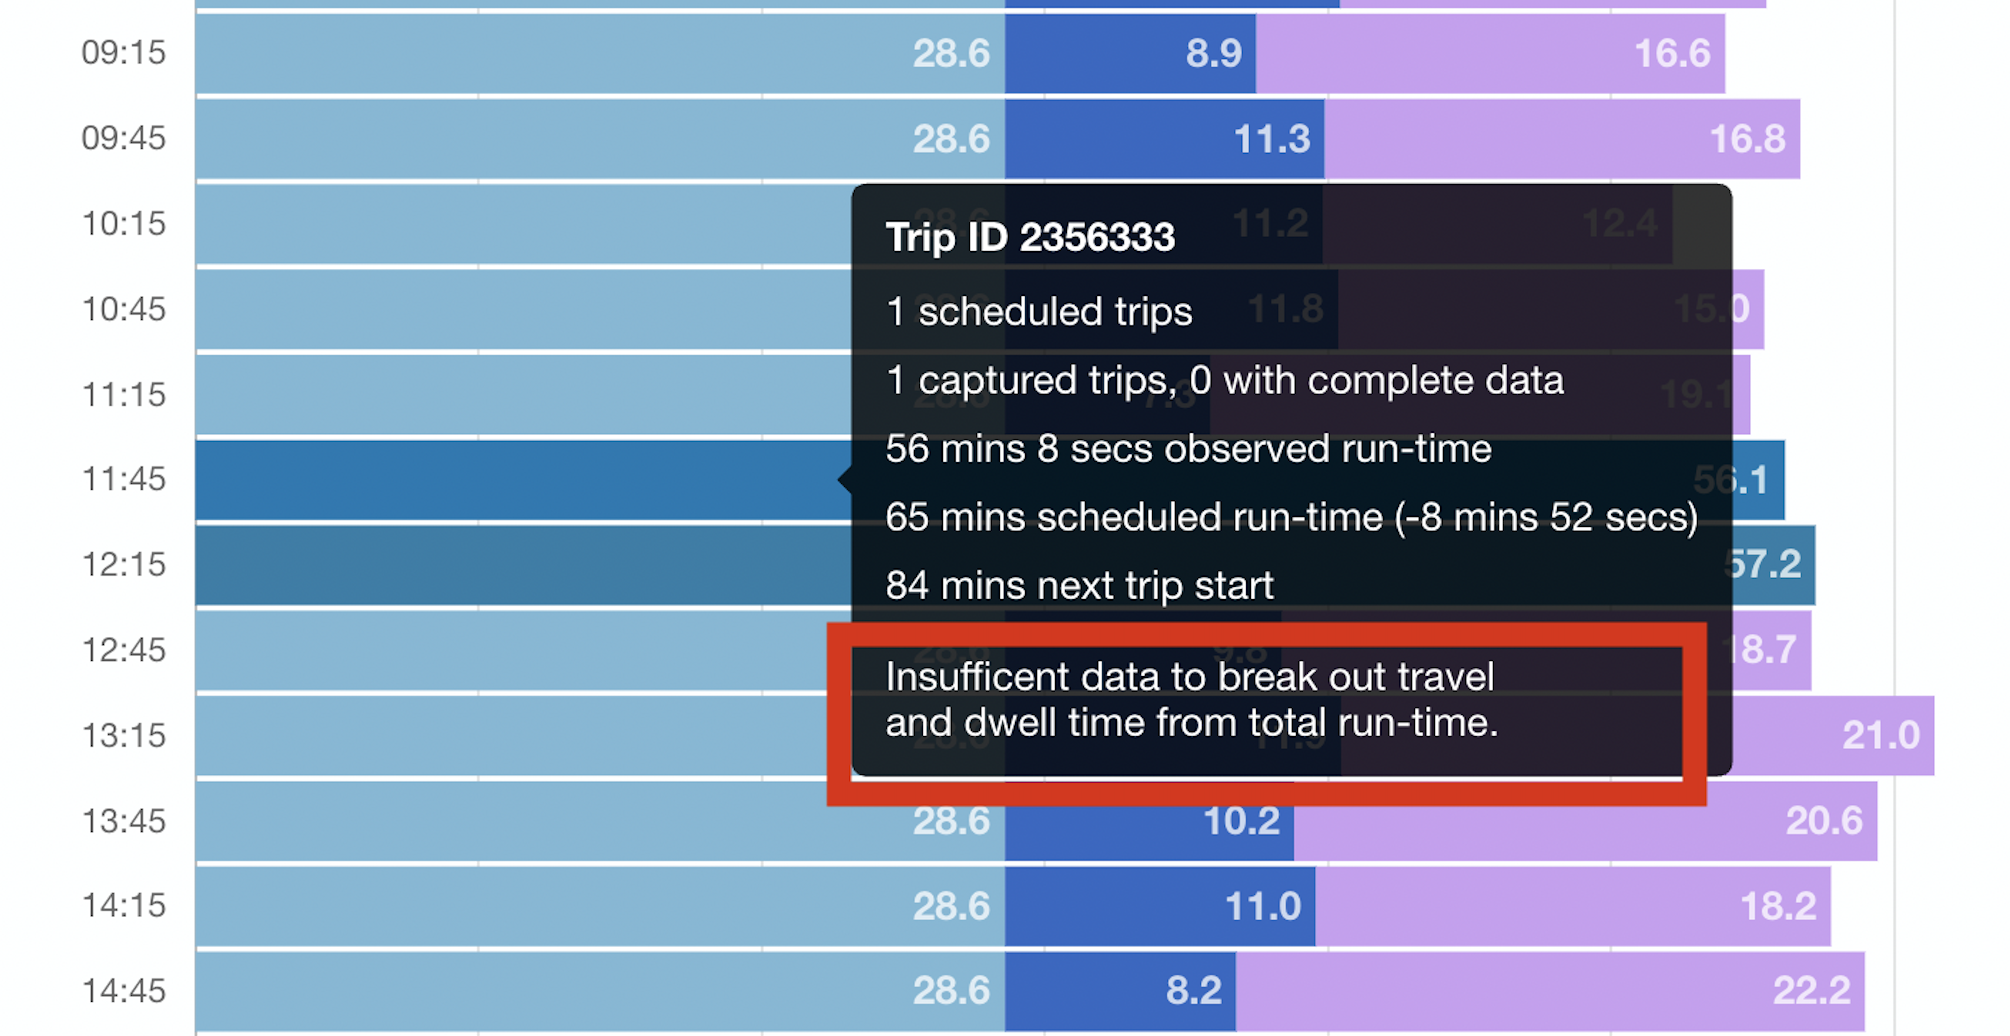The width and height of the screenshot is (2010, 1036).
Task: Select the 14:15 purple 18.2 segment
Action: 1572,907
